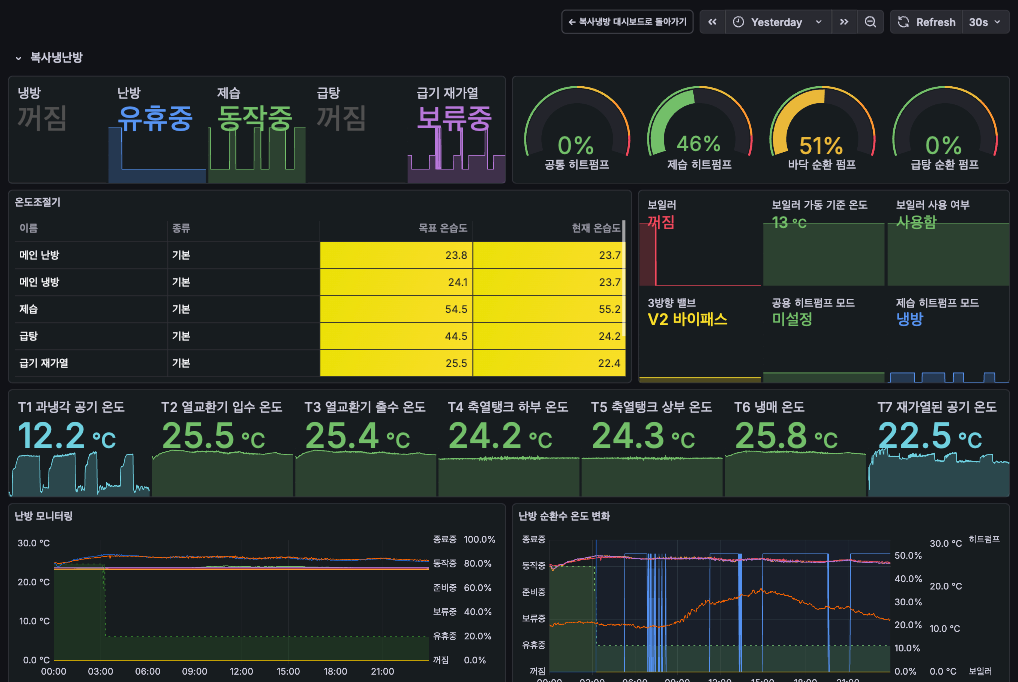1018x682 pixels.
Task: Shift the time range backward
Action: click(x=712, y=22)
